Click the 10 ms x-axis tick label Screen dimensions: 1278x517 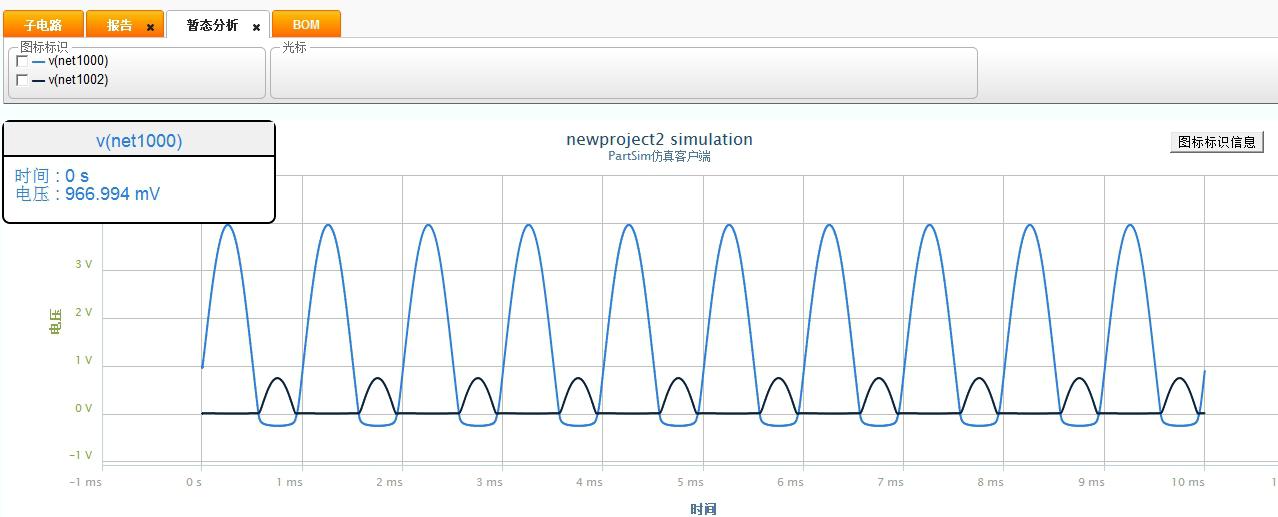[x=1187, y=482]
